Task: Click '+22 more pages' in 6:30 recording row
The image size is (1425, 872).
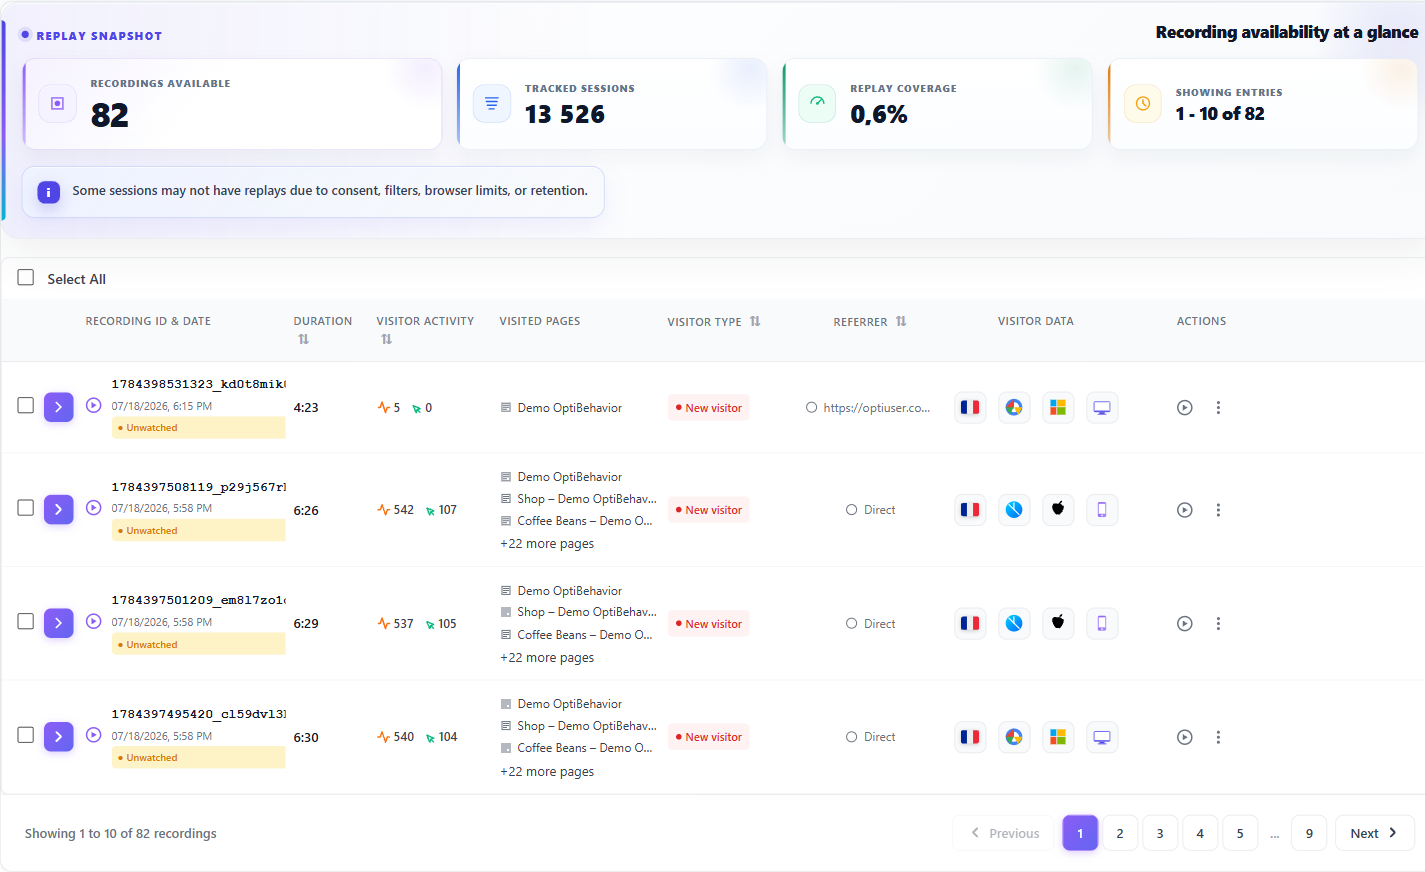Action: pos(547,772)
